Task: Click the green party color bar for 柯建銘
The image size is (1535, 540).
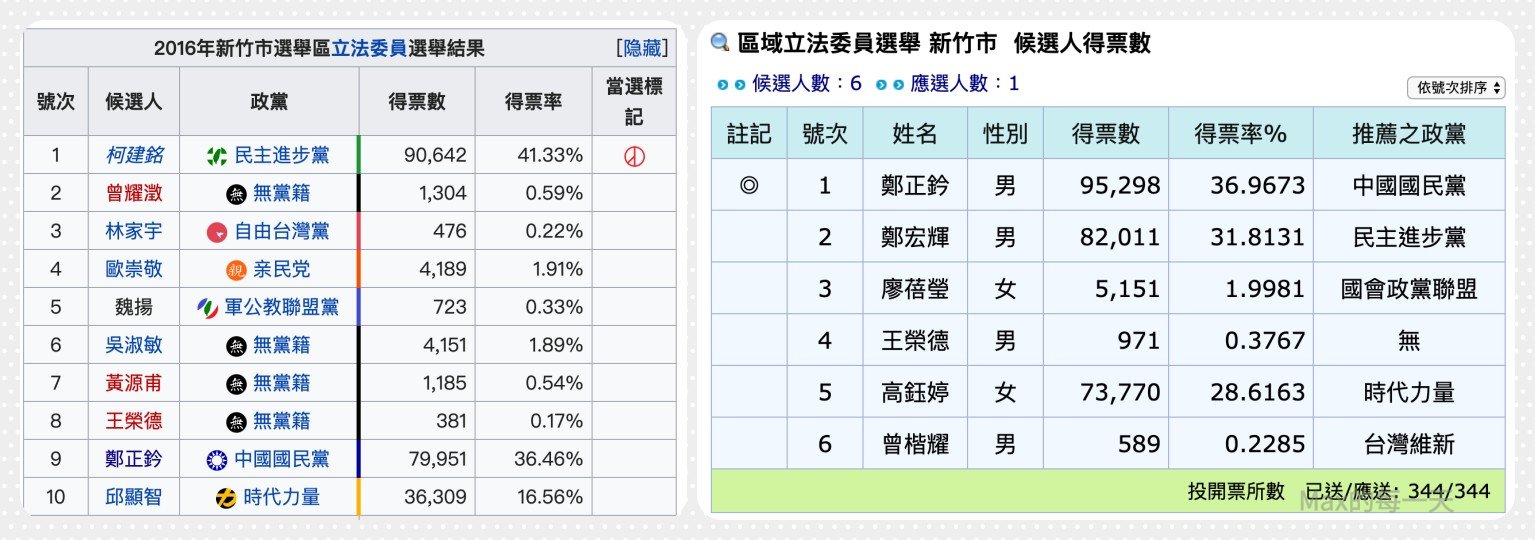Action: coord(358,156)
